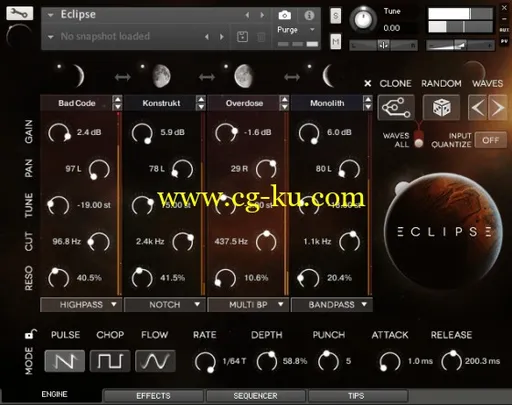This screenshot has height=405, width=512.
Task: Switch to the EFFECTS tab
Action: (x=153, y=396)
